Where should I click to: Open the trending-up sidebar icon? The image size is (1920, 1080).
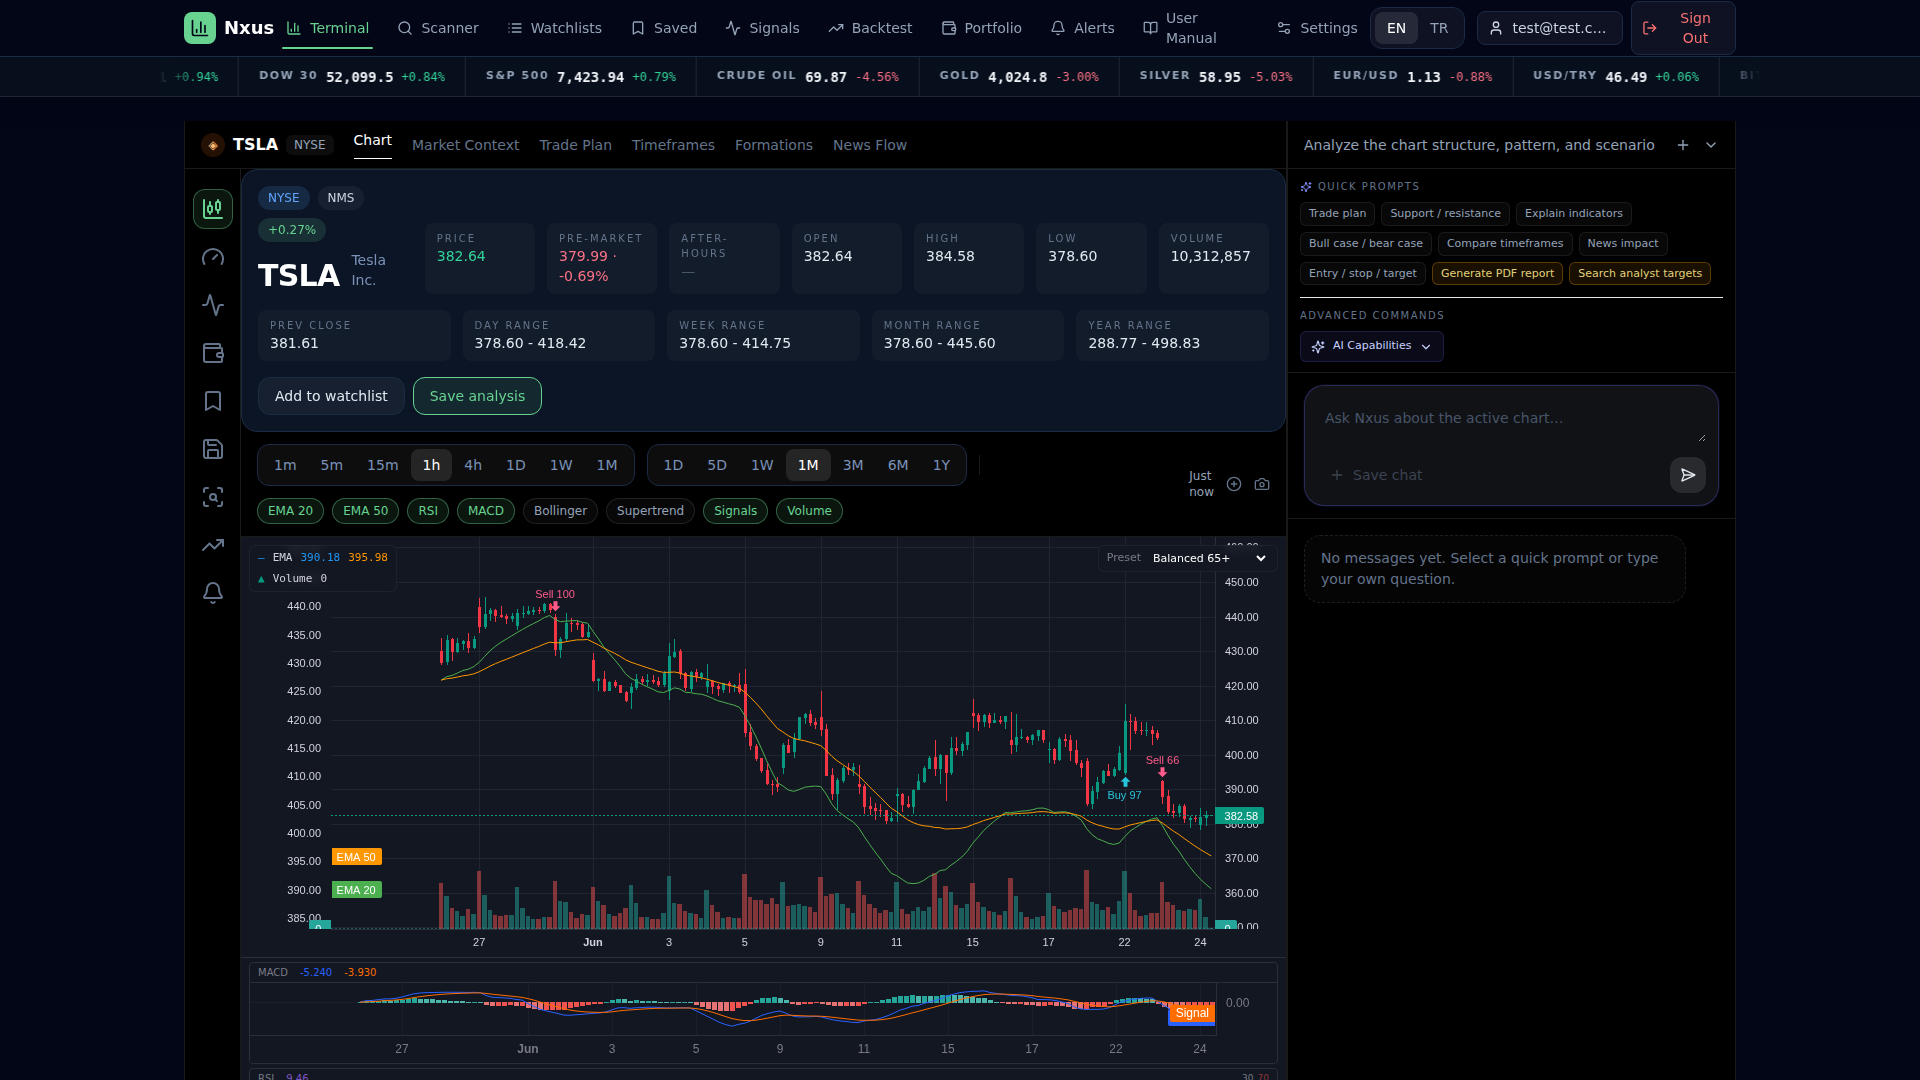[213, 545]
